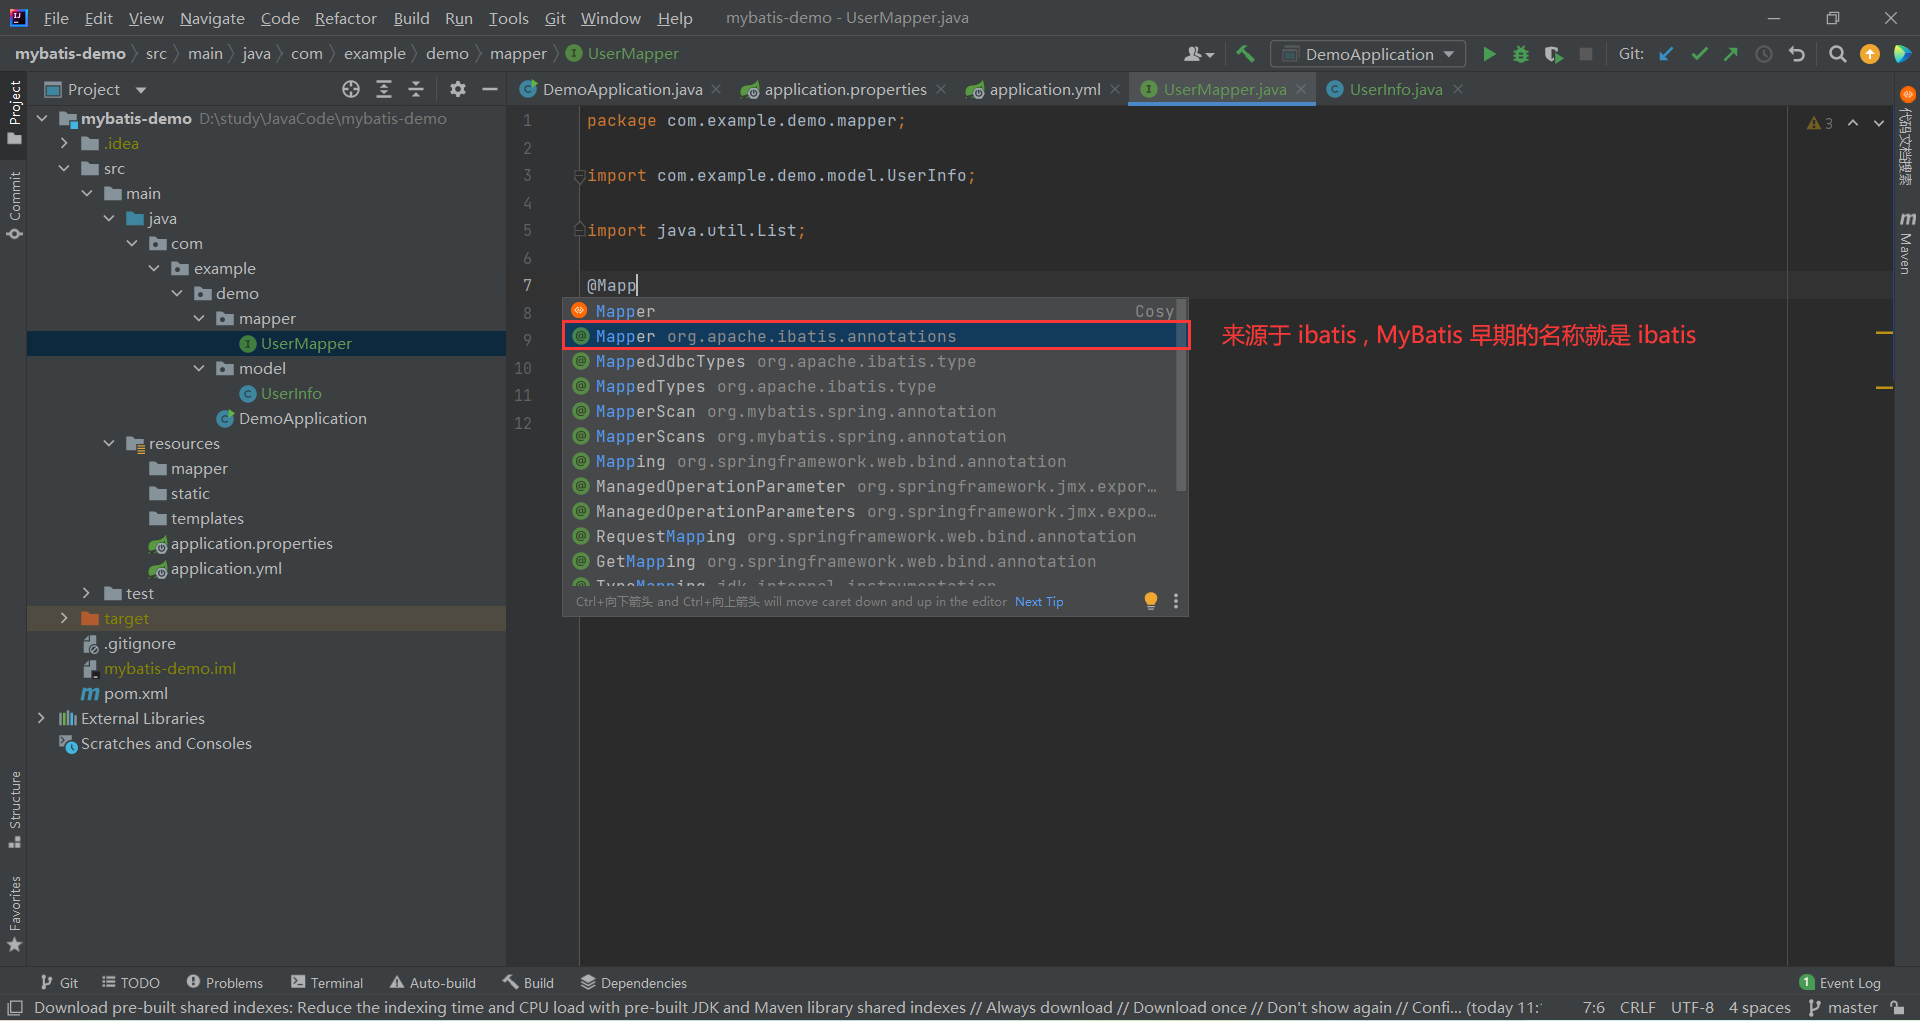1920x1021 pixels.
Task: Change CRLF line separator in status bar
Action: [x=1637, y=1007]
